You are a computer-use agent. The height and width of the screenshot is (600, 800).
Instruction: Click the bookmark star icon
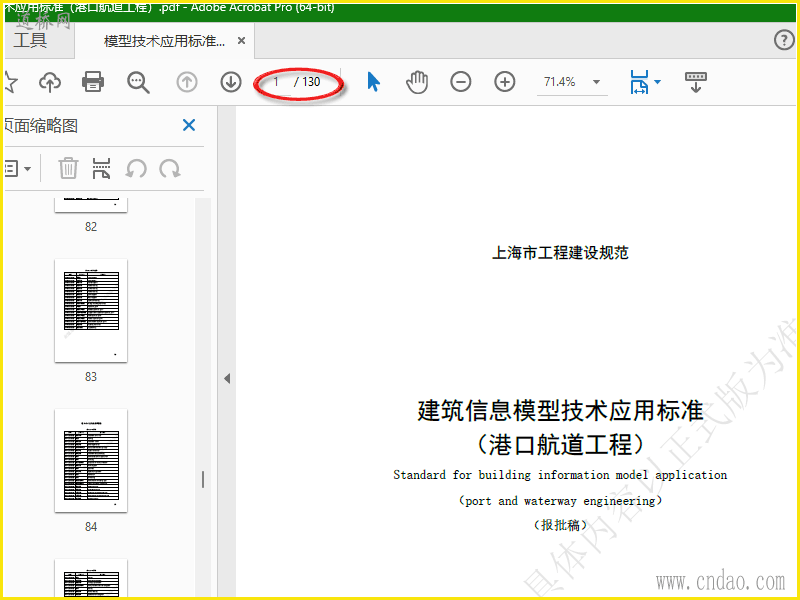click(10, 82)
